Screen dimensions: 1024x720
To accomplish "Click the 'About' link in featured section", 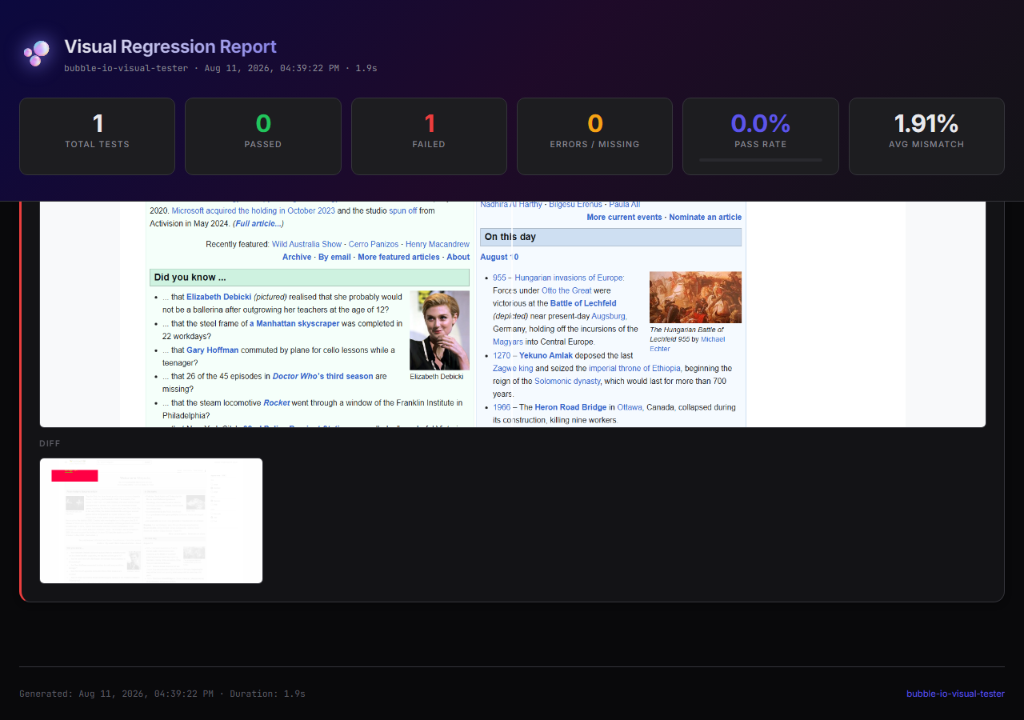I will [458, 257].
